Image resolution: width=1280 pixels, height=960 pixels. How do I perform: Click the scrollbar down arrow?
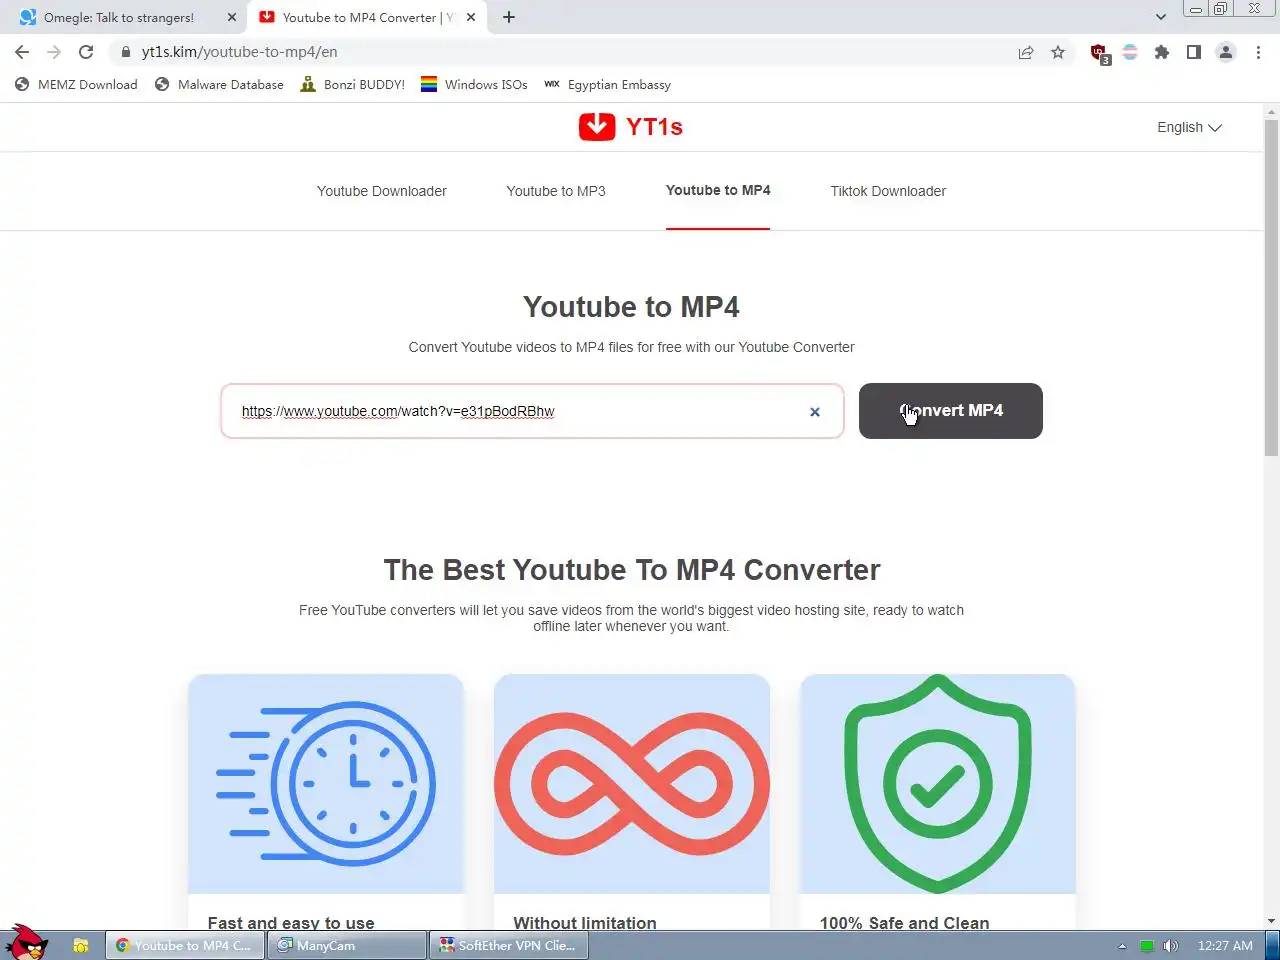click(x=1271, y=921)
